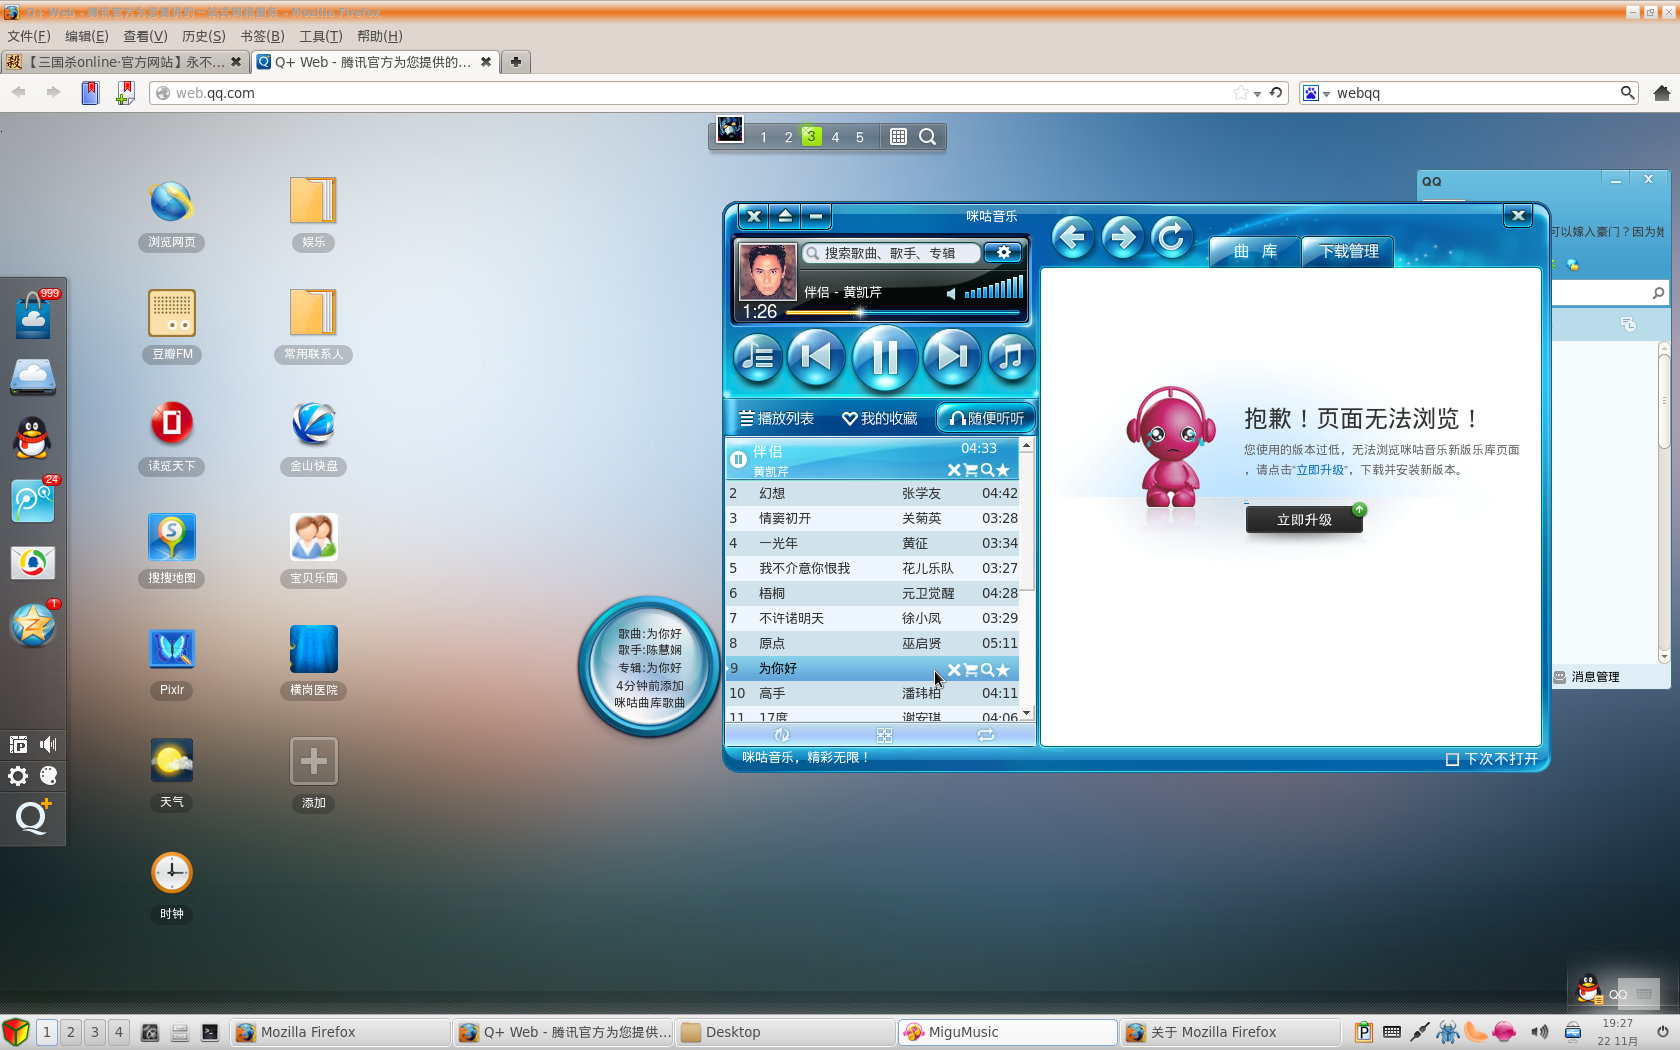Screen dimensions: 1680x1050
Task: Open the desktop grid overview icon
Action: [x=898, y=137]
